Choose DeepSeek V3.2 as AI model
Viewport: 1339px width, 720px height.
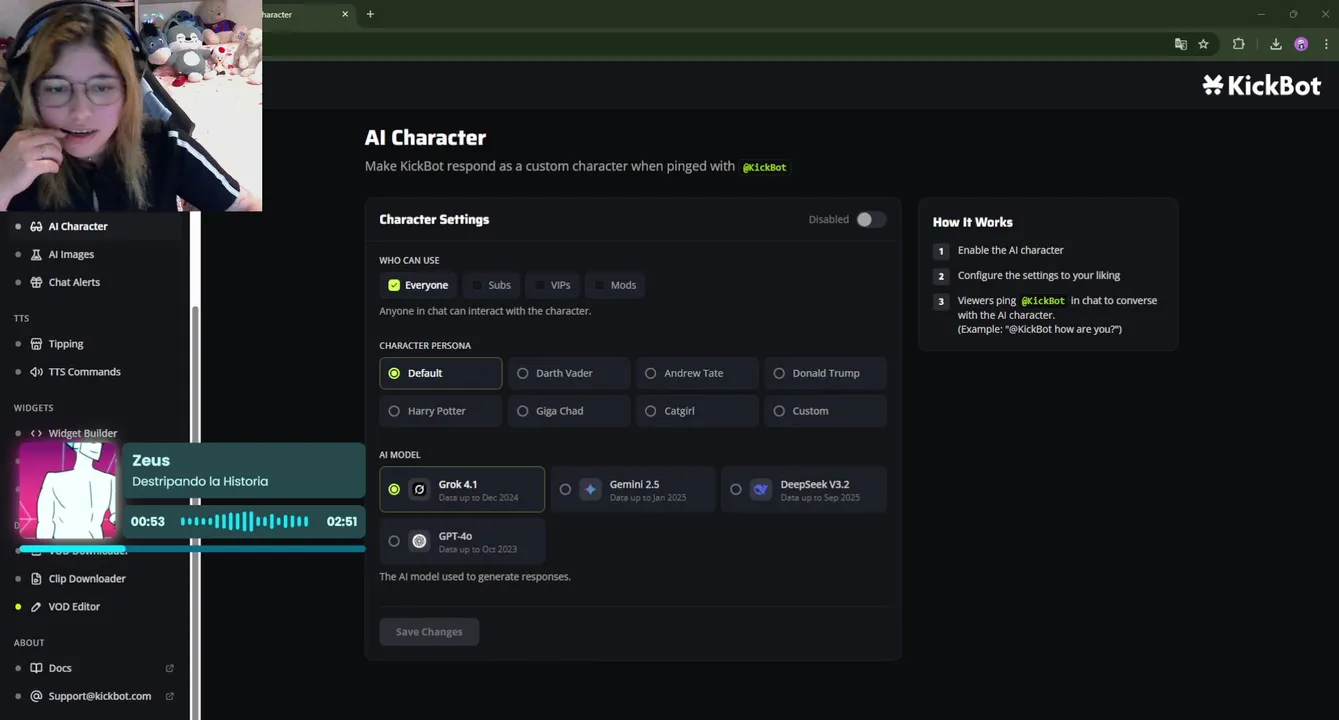pos(804,489)
